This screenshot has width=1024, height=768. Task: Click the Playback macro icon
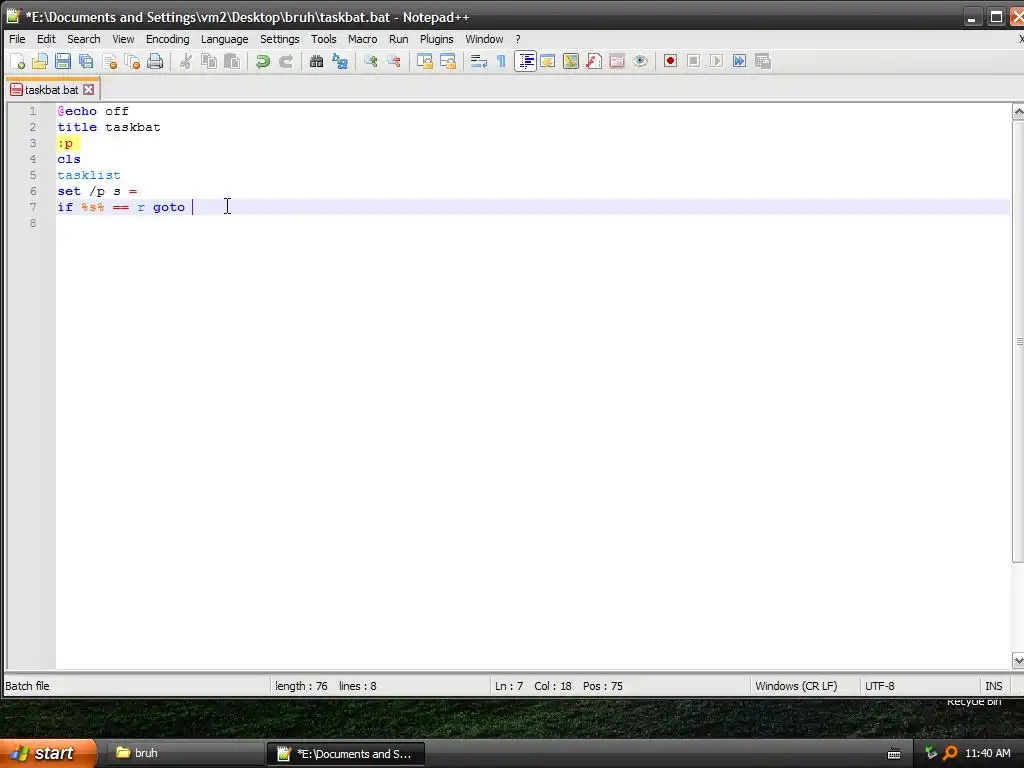click(x=716, y=61)
